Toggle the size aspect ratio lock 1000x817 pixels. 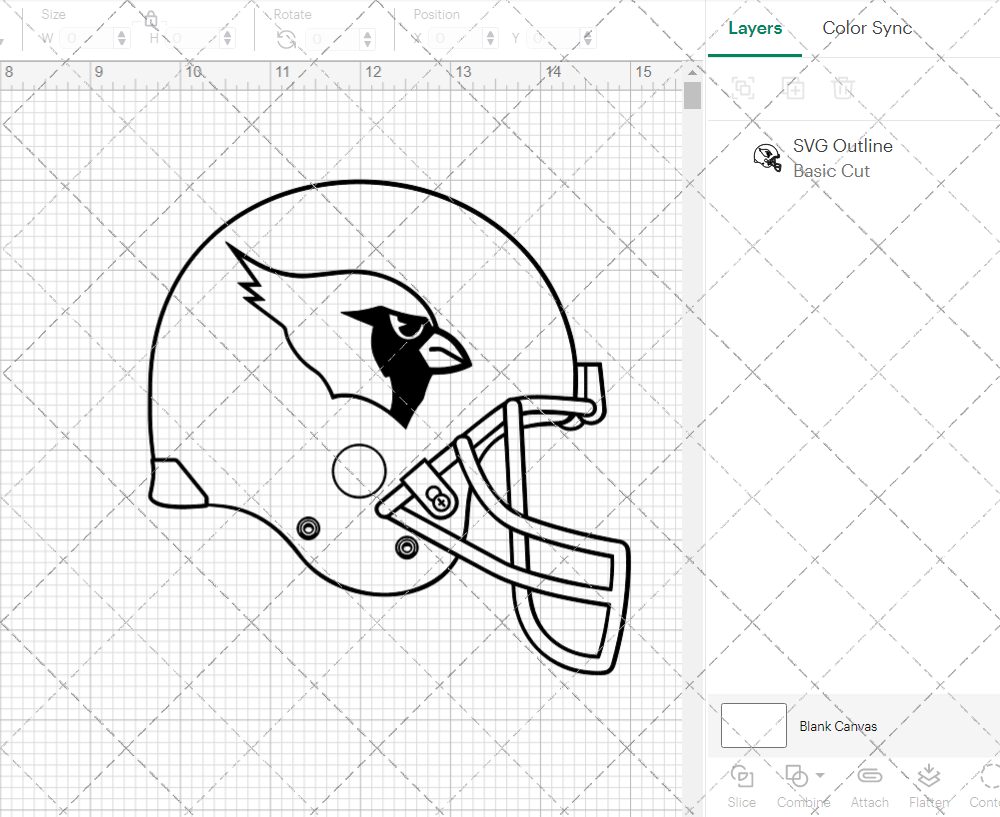coord(150,20)
